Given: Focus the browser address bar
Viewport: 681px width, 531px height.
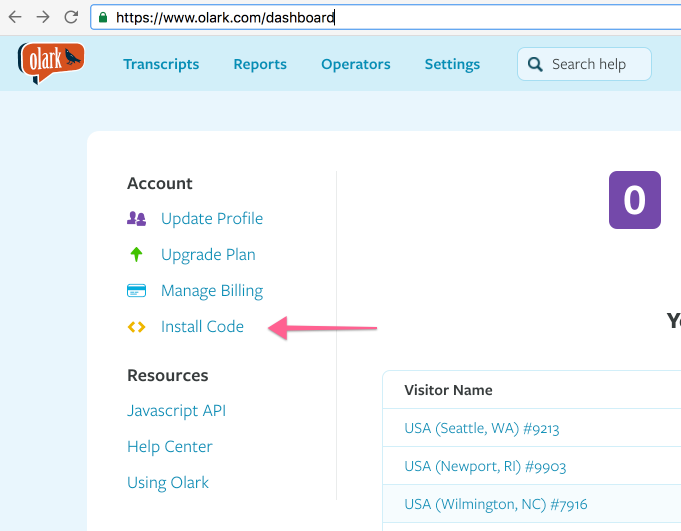Looking at the screenshot, I should pyautogui.click(x=386, y=17).
